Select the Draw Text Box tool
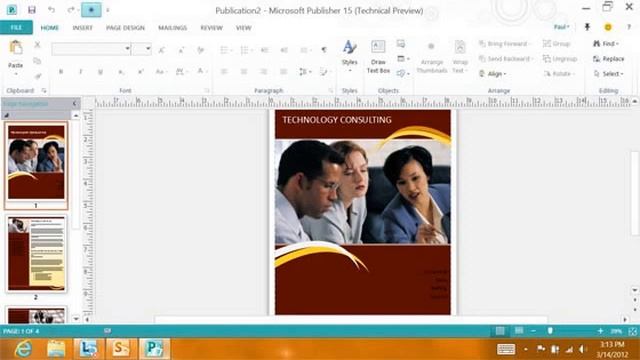Screen dimensions: 640x360 (378, 57)
